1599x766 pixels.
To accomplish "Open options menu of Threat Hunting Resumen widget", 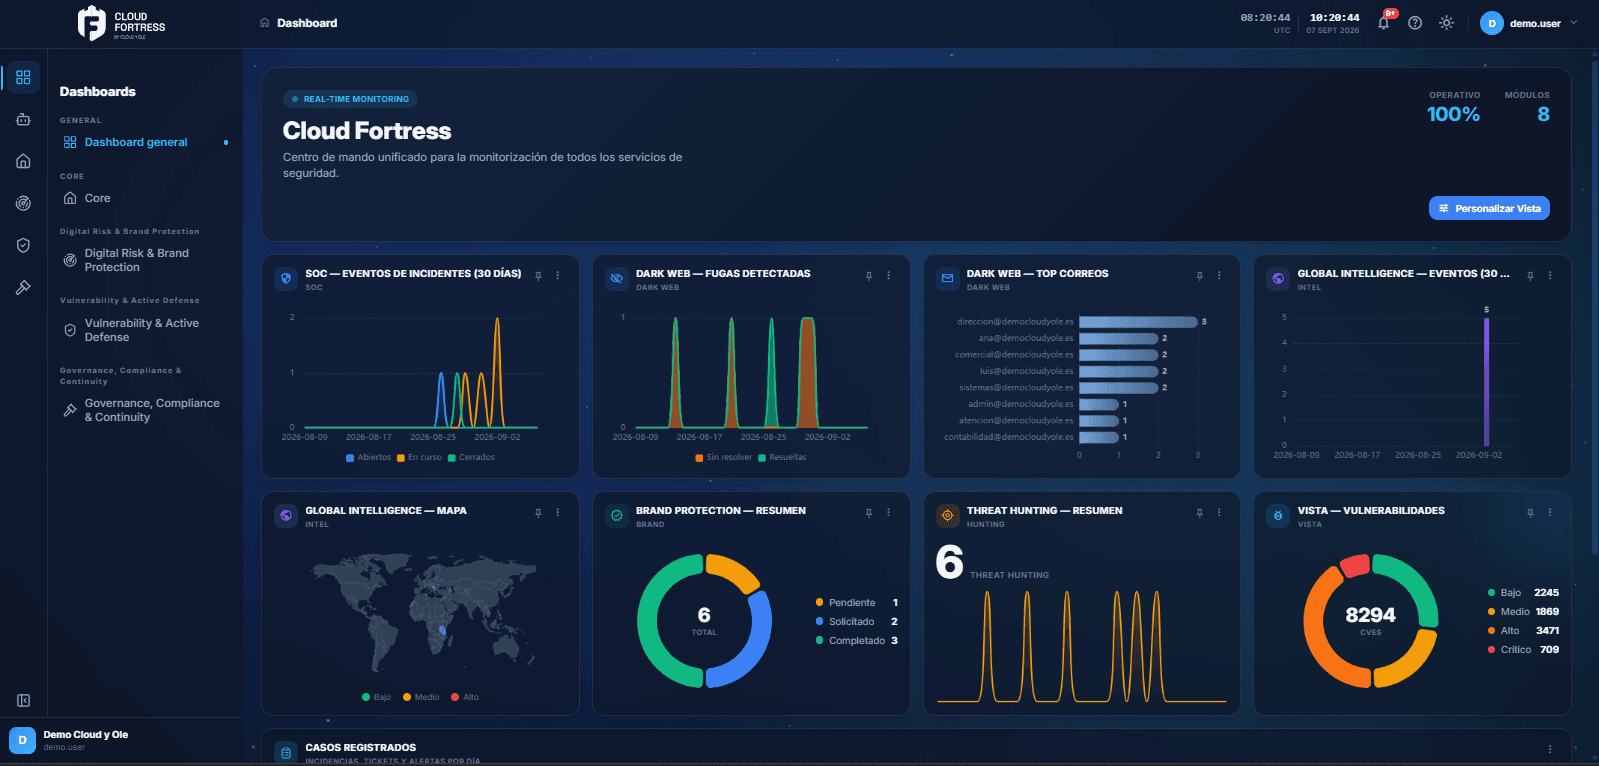I will (1219, 513).
